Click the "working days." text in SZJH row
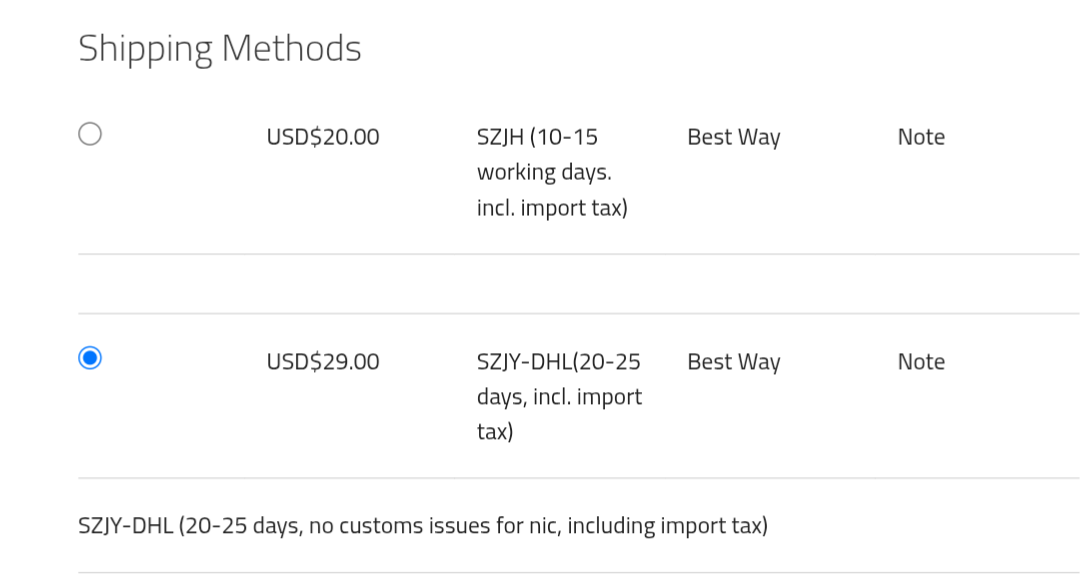This screenshot has width=1080, height=582. tap(544, 172)
